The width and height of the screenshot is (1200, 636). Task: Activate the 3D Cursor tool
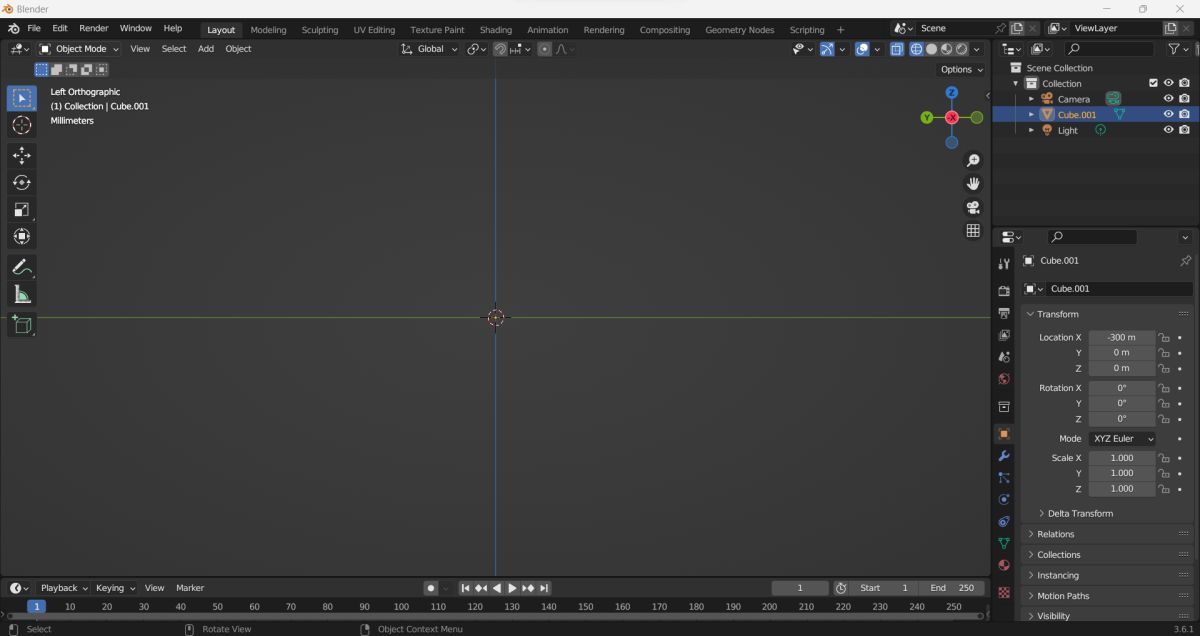pyautogui.click(x=22, y=125)
